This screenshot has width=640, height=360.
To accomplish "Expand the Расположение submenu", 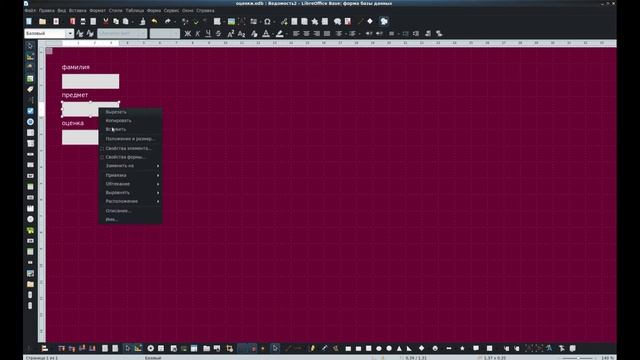I will click(x=131, y=201).
